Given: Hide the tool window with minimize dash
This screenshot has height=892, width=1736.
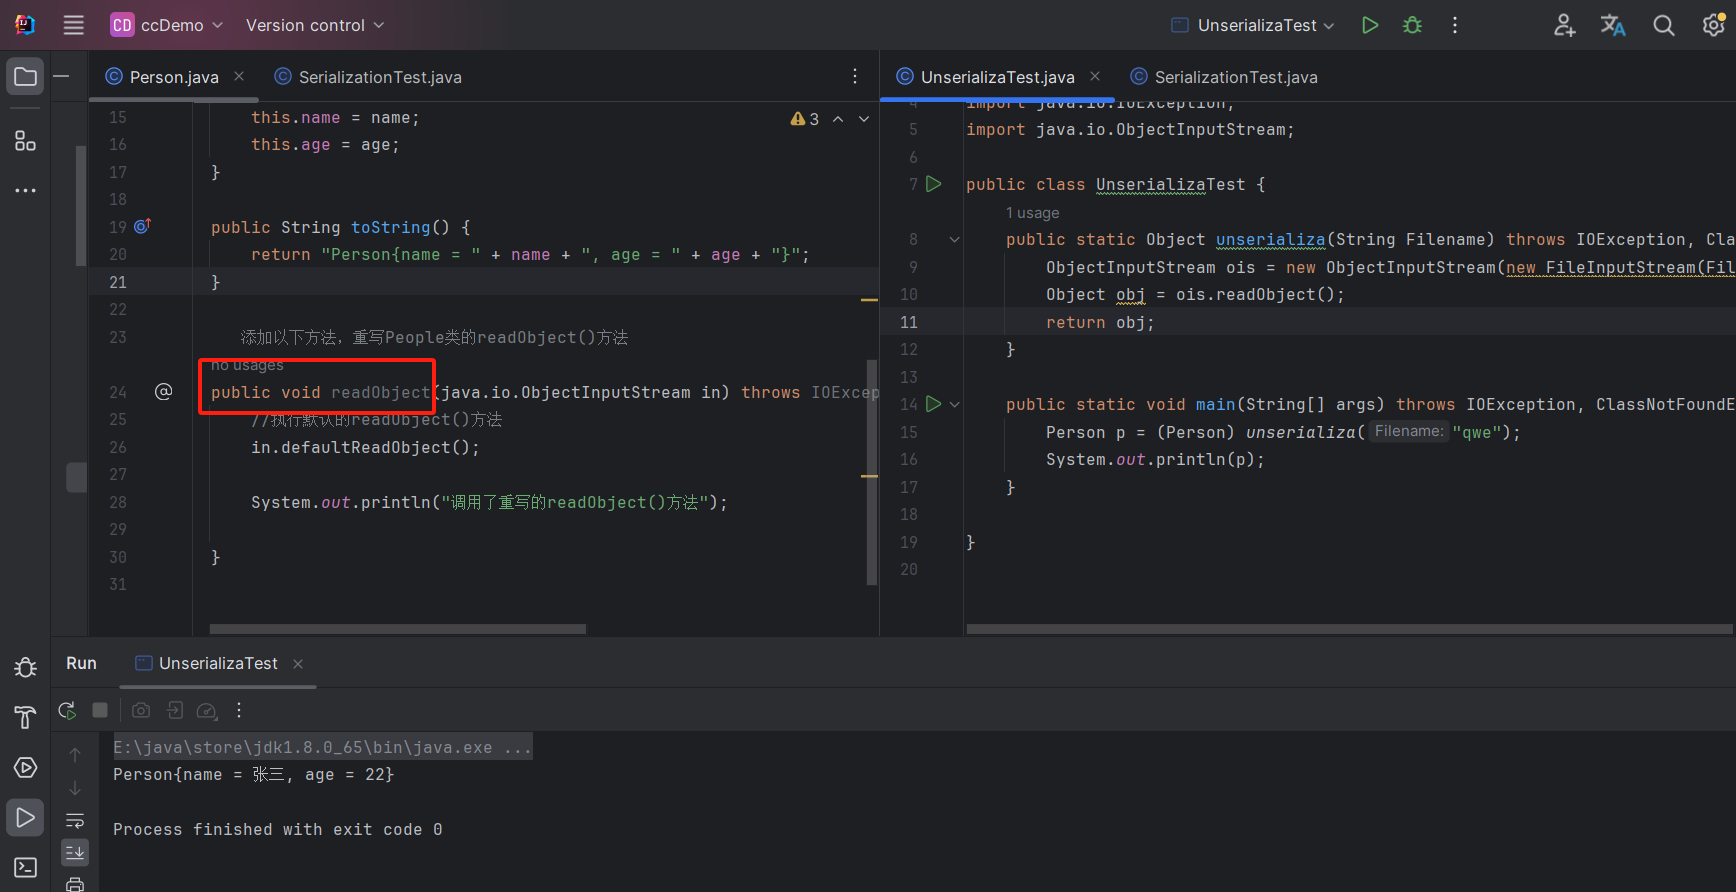Looking at the screenshot, I should click(61, 76).
